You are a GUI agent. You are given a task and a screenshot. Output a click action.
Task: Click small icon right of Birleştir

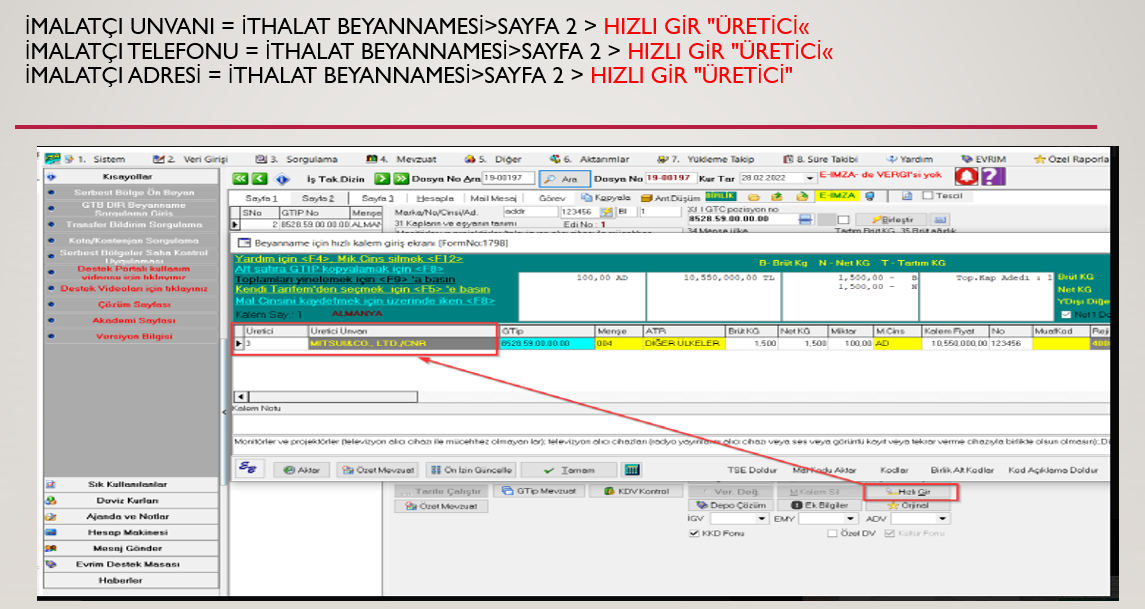click(940, 219)
